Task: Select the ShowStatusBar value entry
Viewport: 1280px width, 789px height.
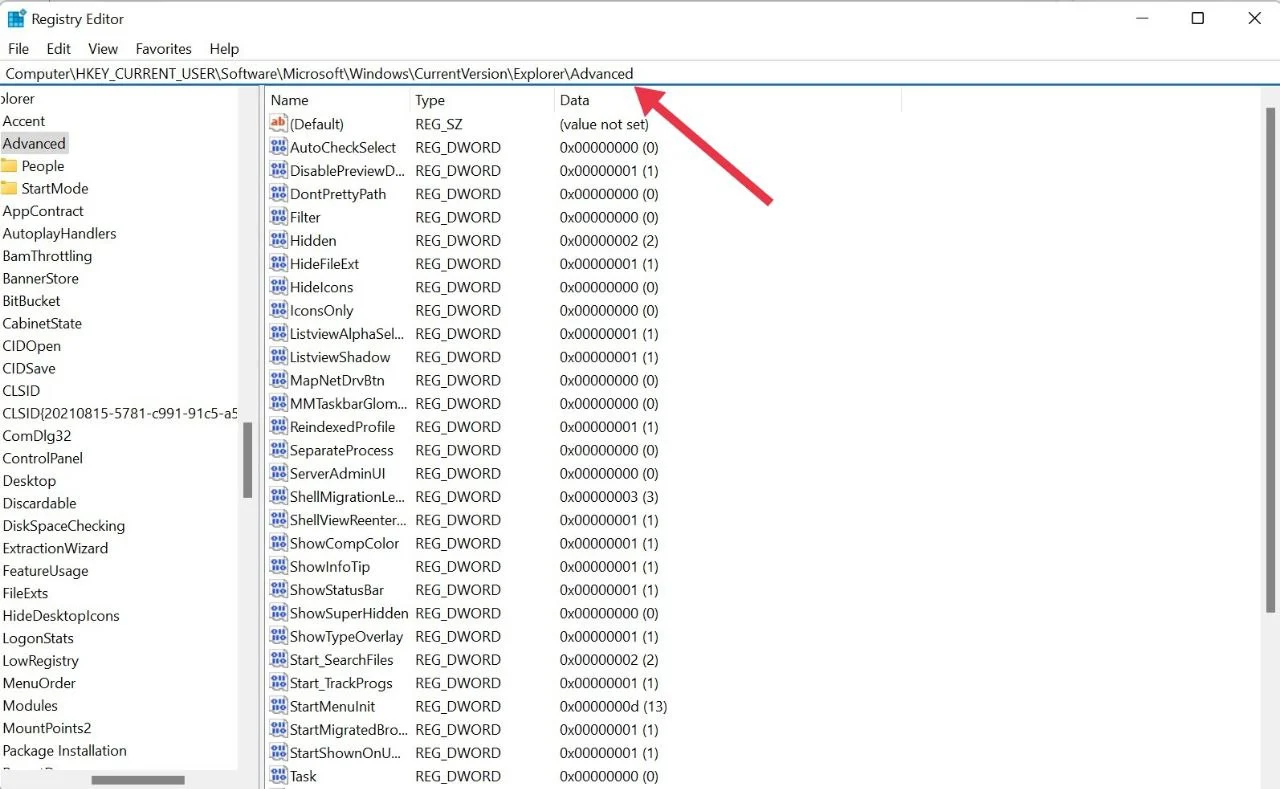Action: tap(337, 590)
